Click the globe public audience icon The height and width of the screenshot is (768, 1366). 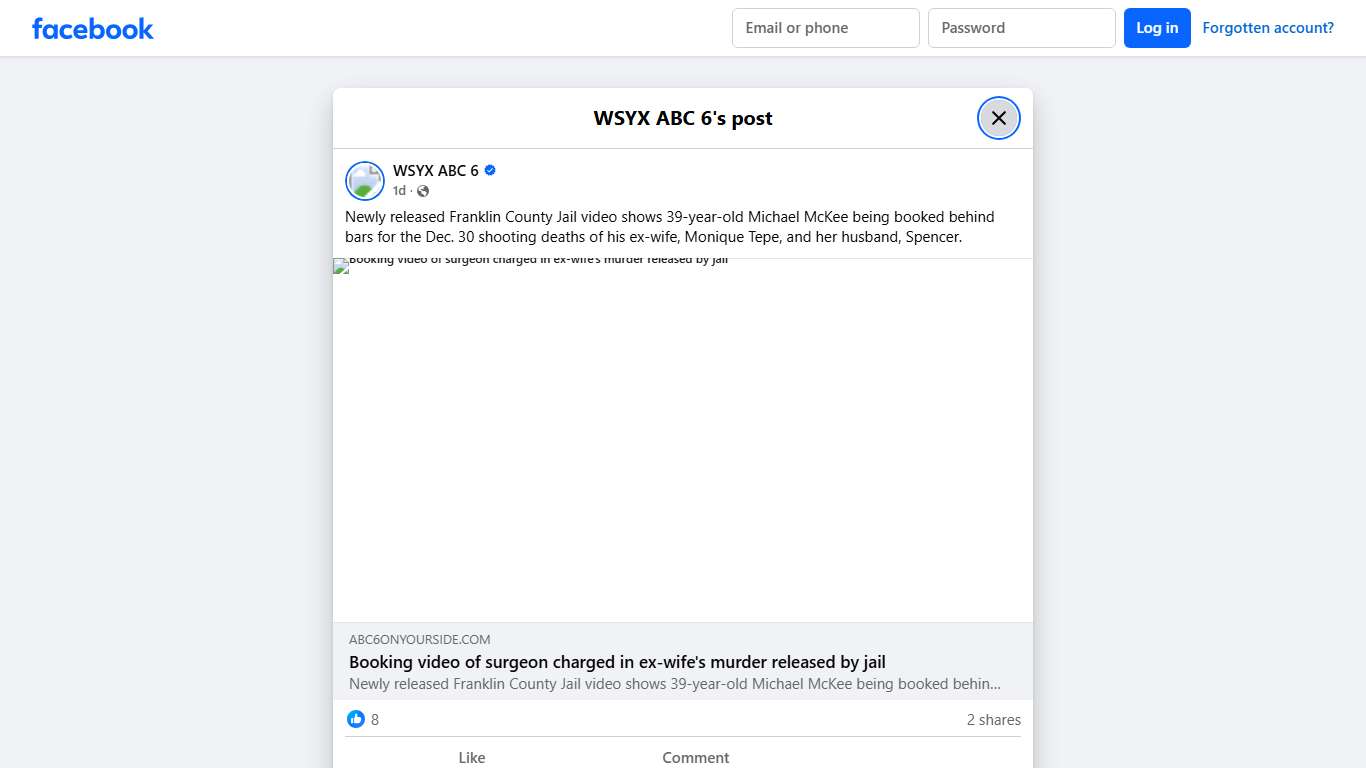coord(423,191)
